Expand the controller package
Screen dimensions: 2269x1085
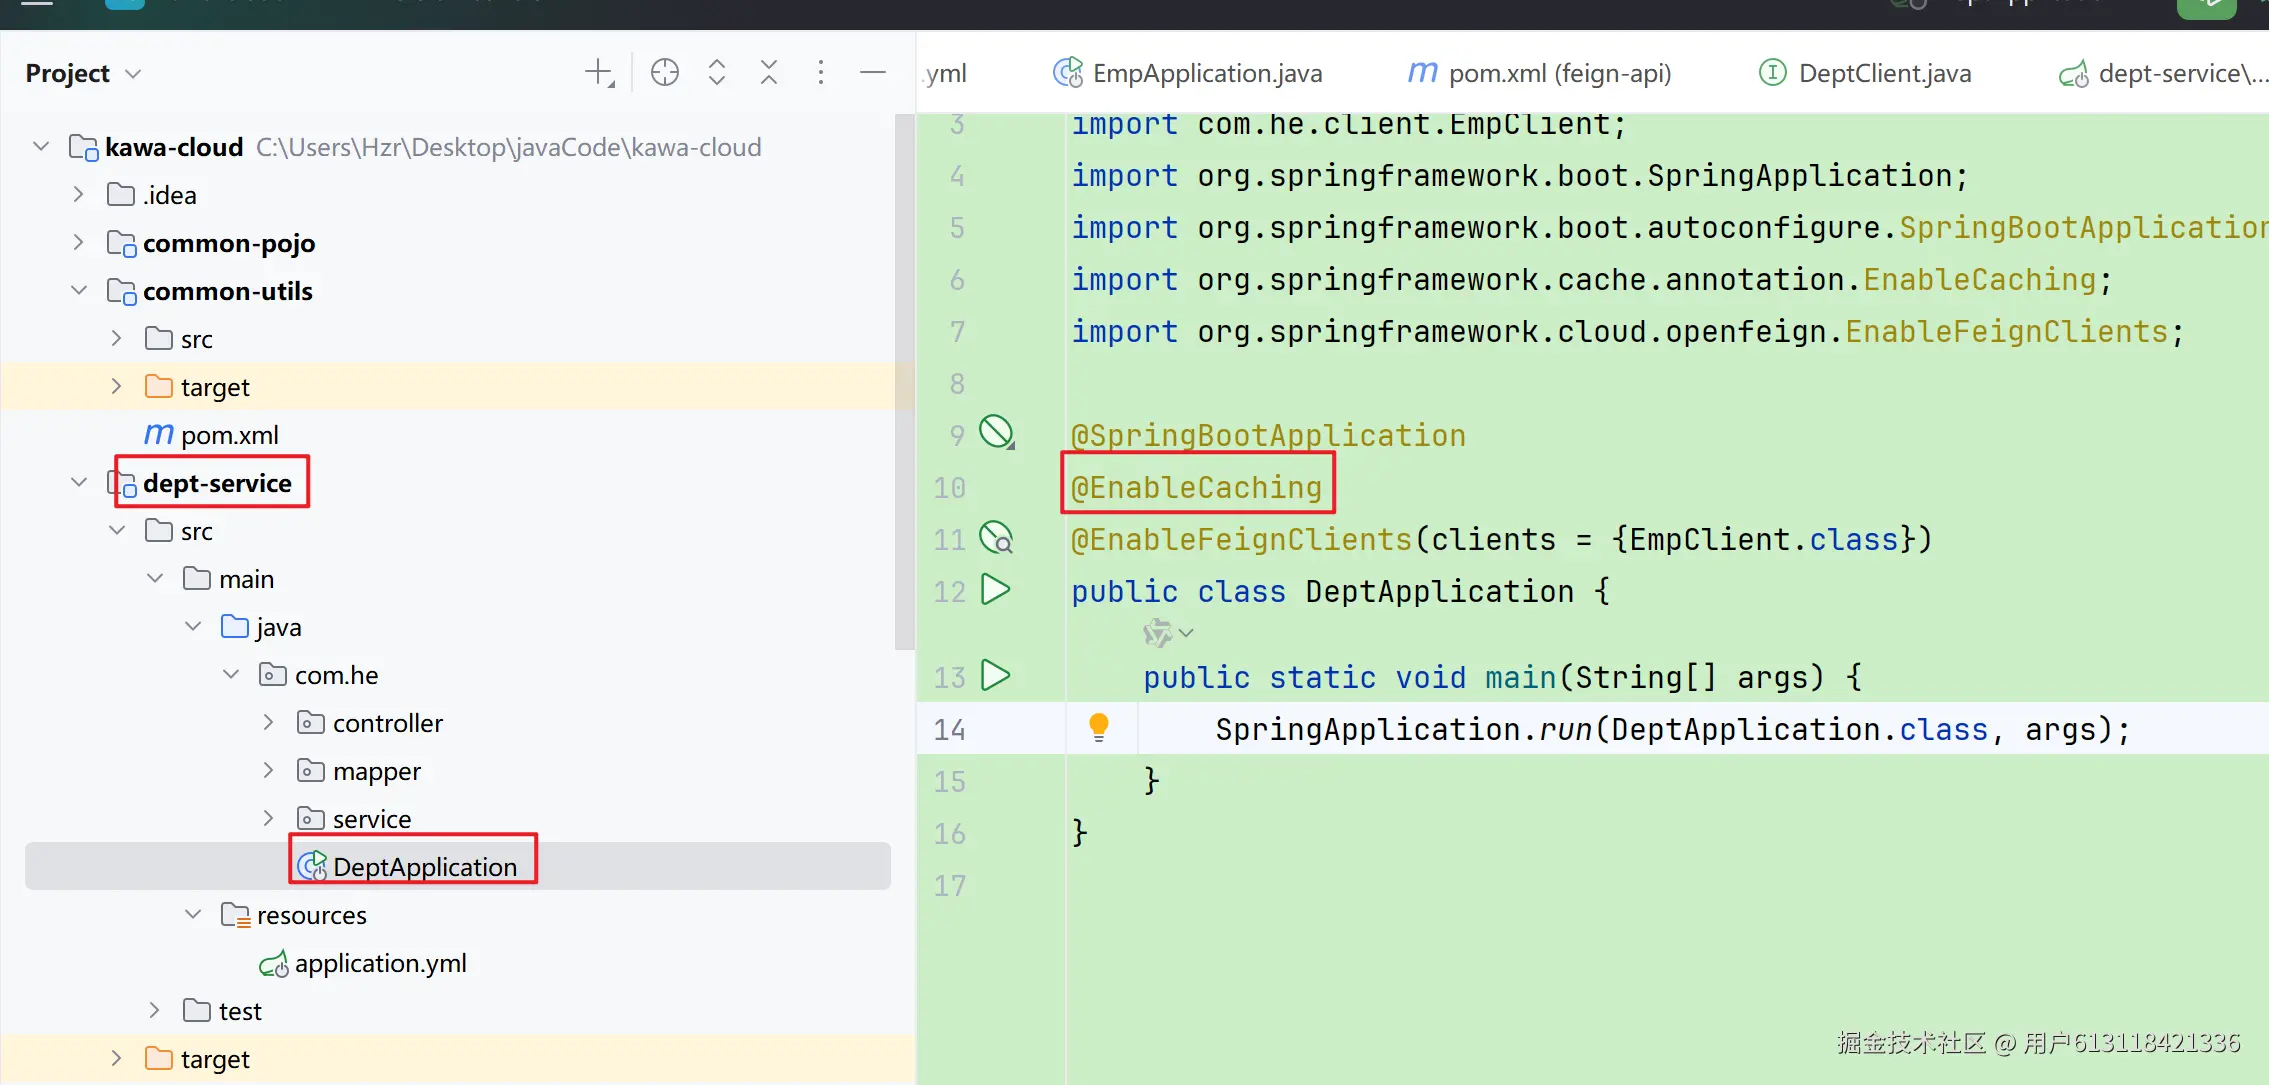coord(268,722)
